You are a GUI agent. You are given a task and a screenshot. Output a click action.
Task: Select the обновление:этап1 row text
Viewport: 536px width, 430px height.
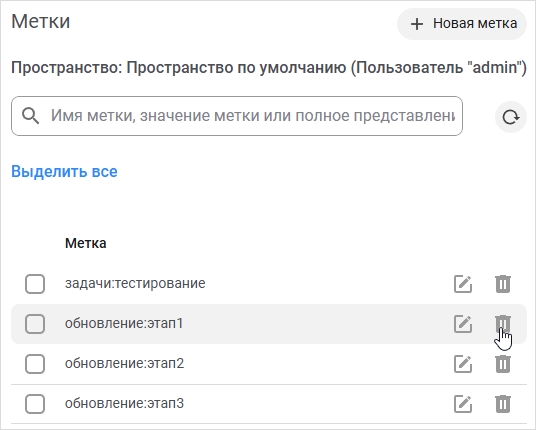[124, 323]
